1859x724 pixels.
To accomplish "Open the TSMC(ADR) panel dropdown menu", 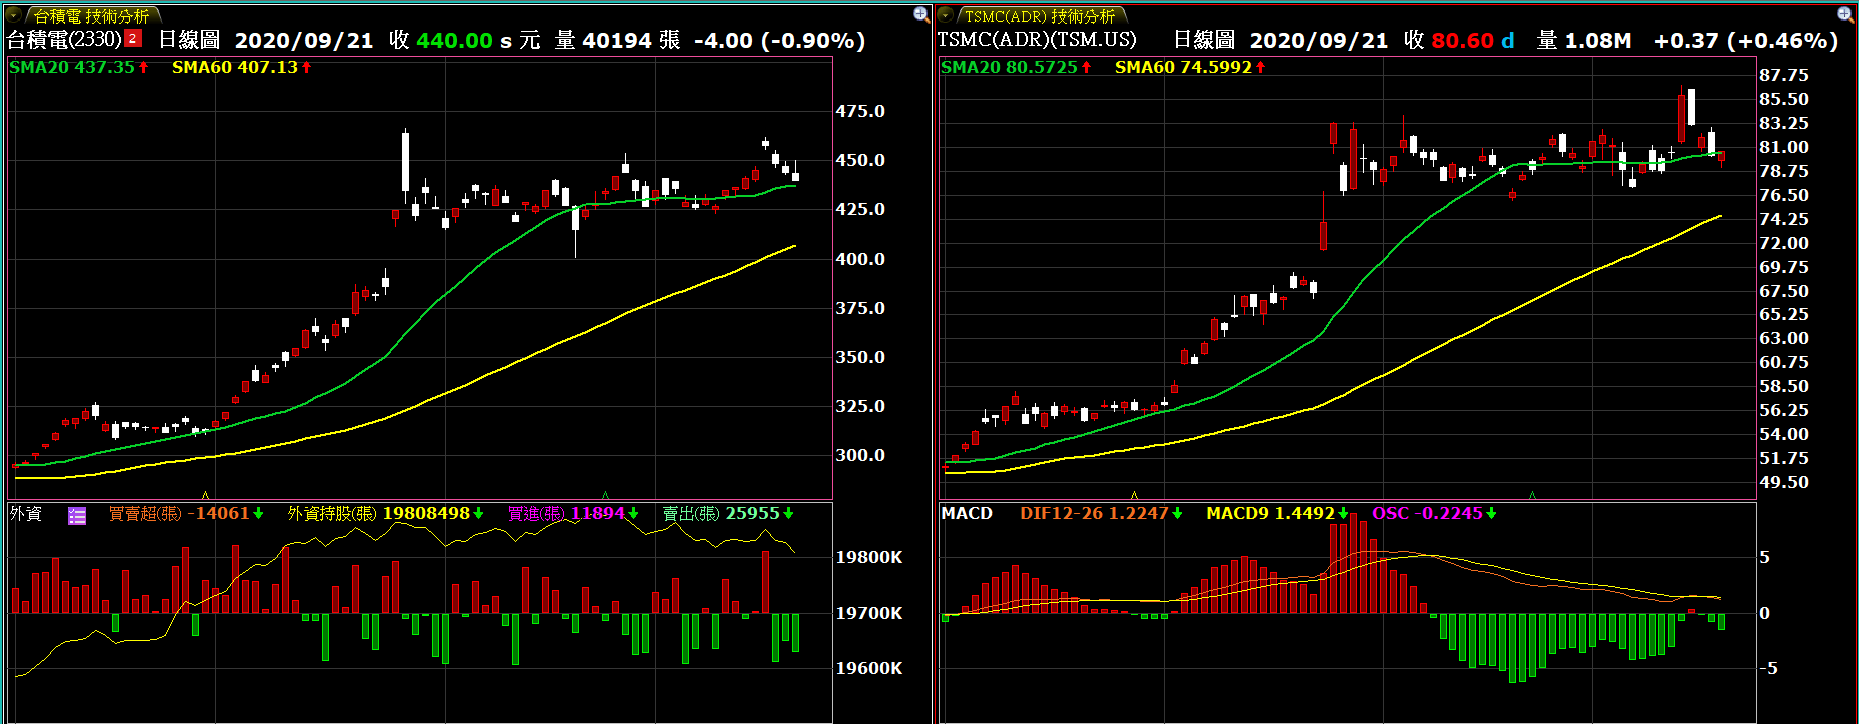I will [x=946, y=15].
